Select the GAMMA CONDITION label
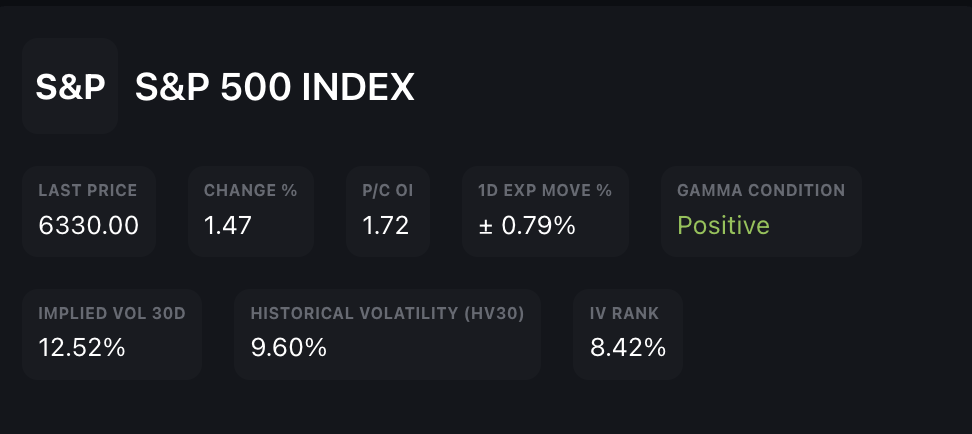 click(761, 190)
